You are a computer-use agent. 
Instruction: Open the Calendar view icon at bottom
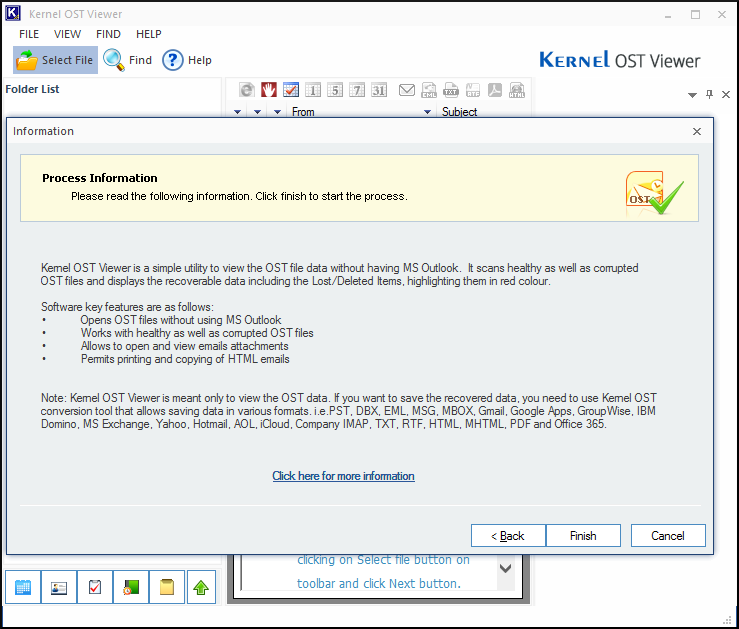(x=23, y=587)
